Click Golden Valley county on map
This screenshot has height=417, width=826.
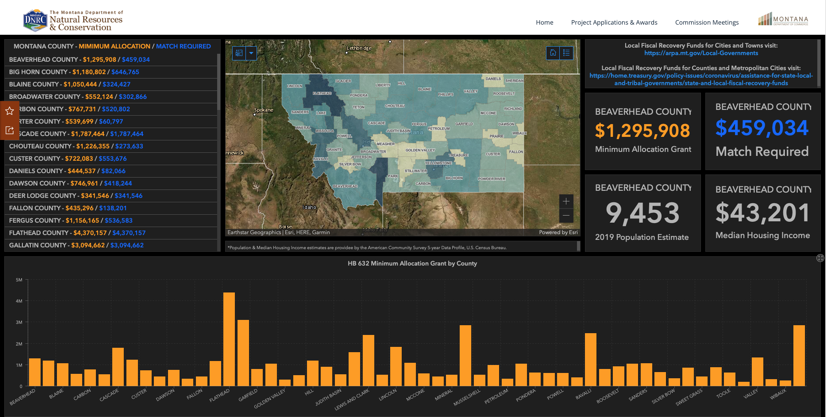418,148
